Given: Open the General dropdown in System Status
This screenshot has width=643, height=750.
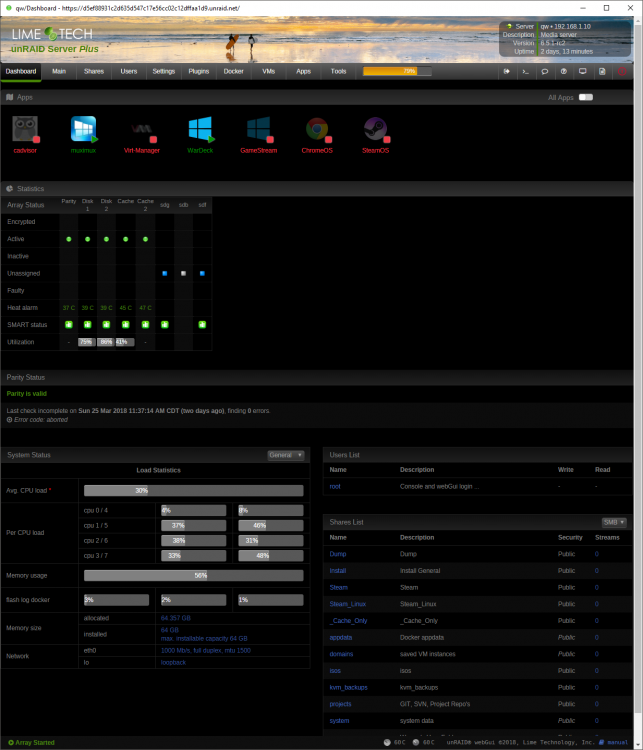Looking at the screenshot, I should [x=285, y=455].
